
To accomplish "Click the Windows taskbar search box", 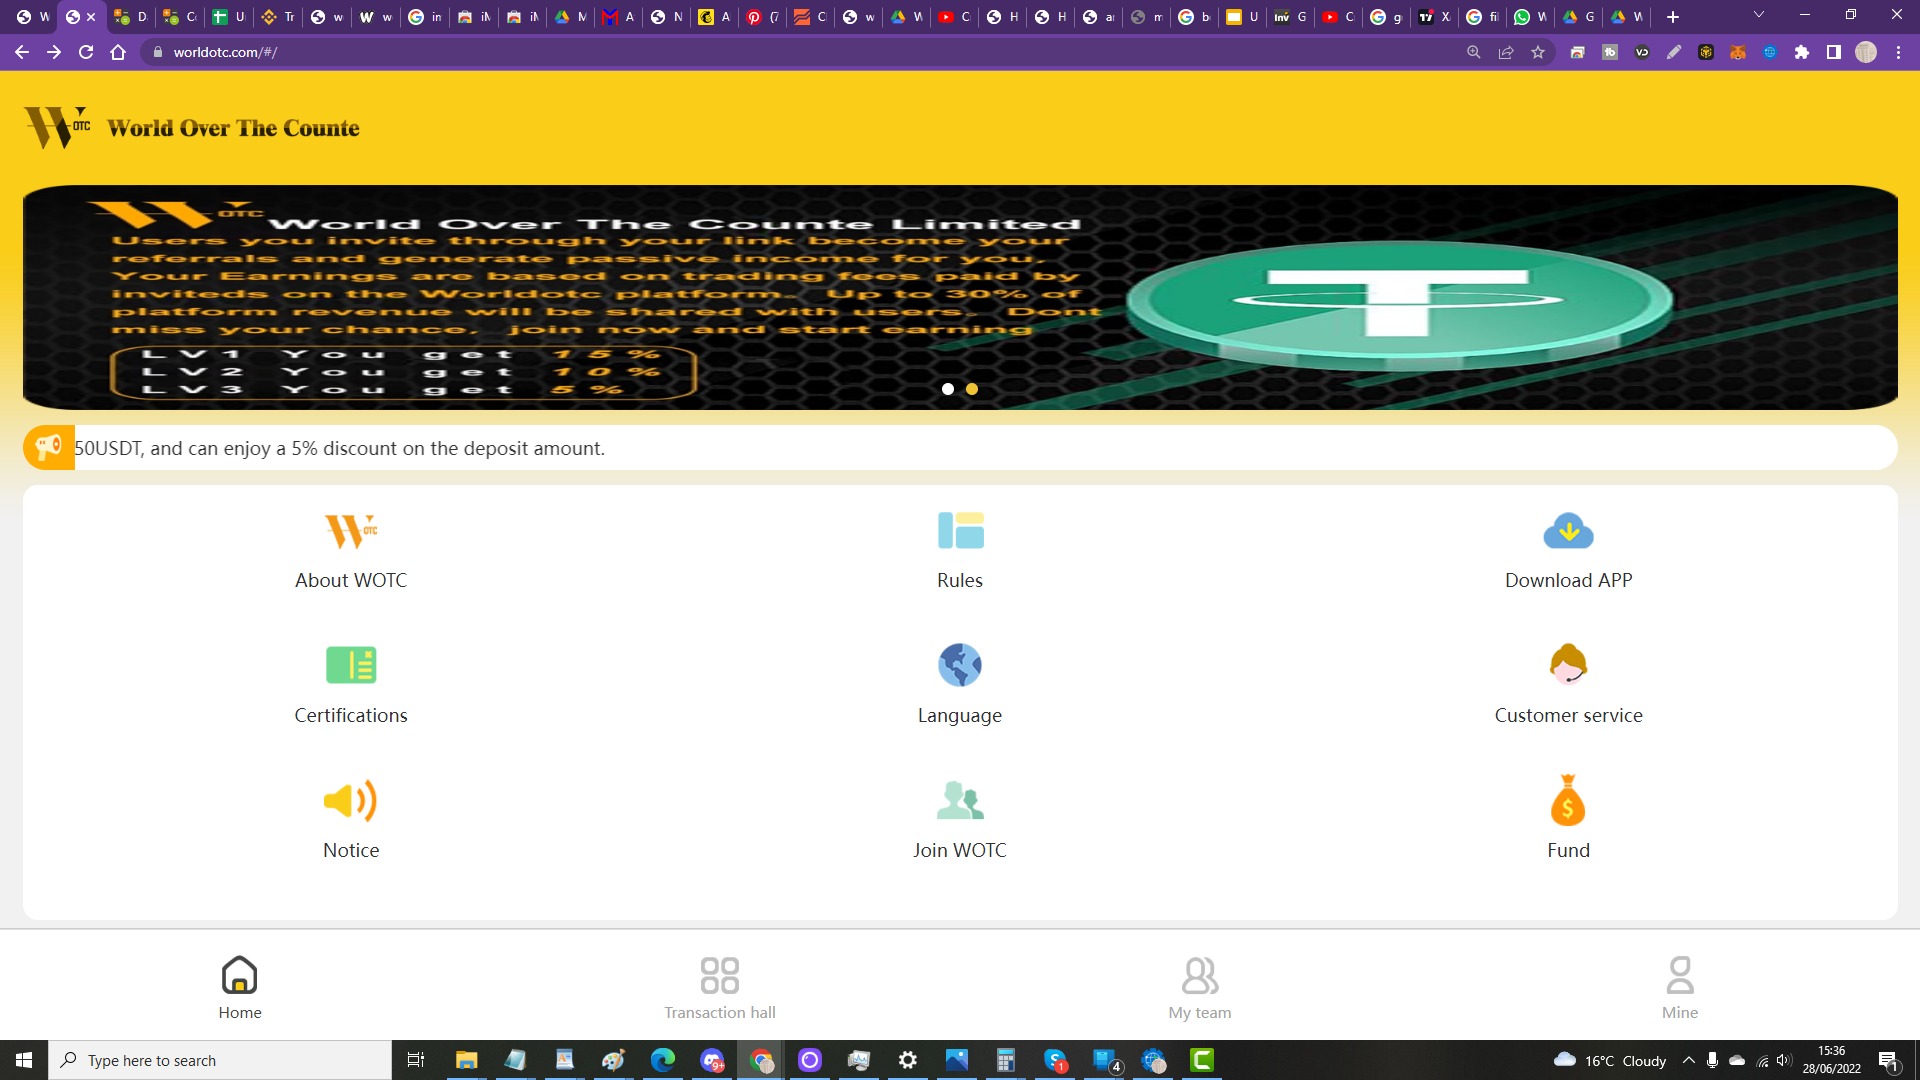I will click(220, 1060).
